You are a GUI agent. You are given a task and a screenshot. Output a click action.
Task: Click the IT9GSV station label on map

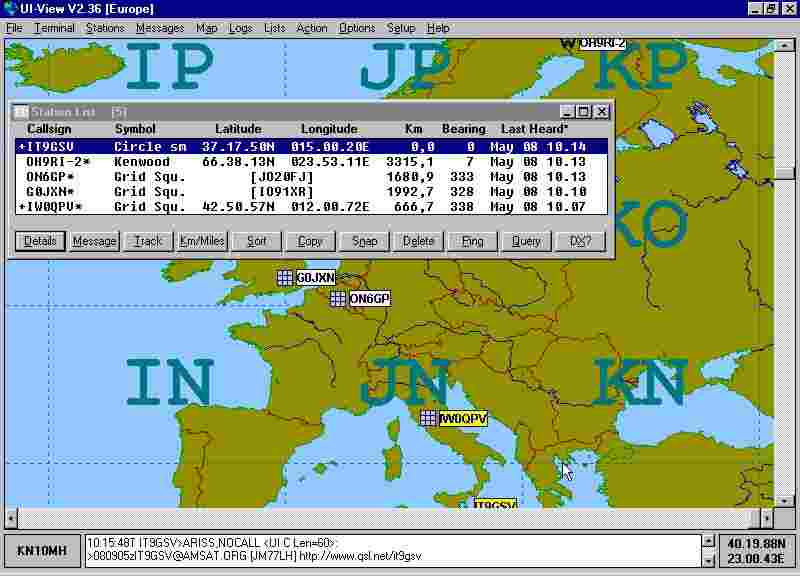click(x=494, y=506)
